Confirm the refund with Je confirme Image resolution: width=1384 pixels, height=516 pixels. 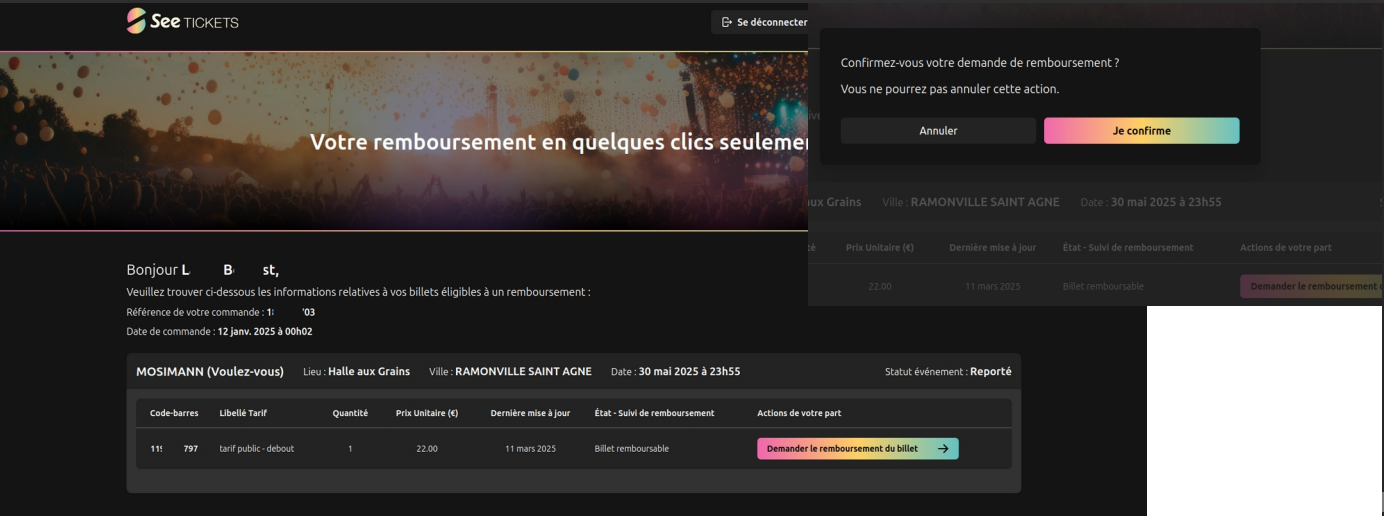[1141, 131]
